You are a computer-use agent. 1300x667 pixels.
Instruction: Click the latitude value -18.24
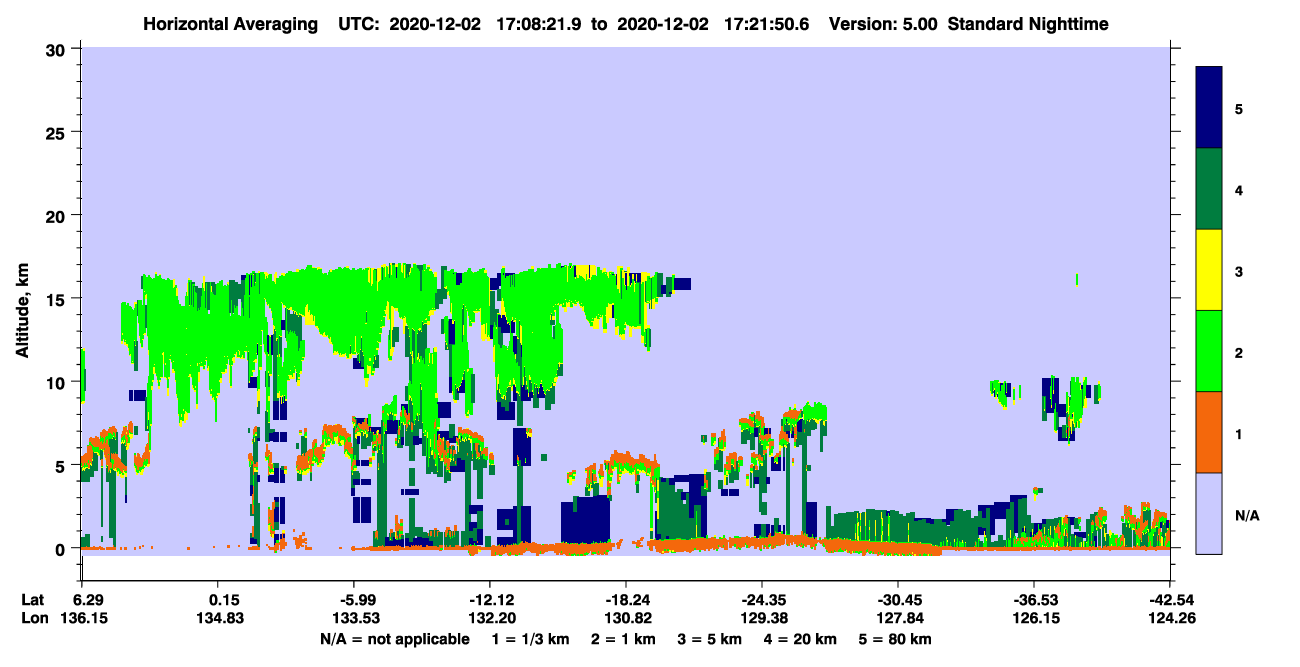pos(626,600)
